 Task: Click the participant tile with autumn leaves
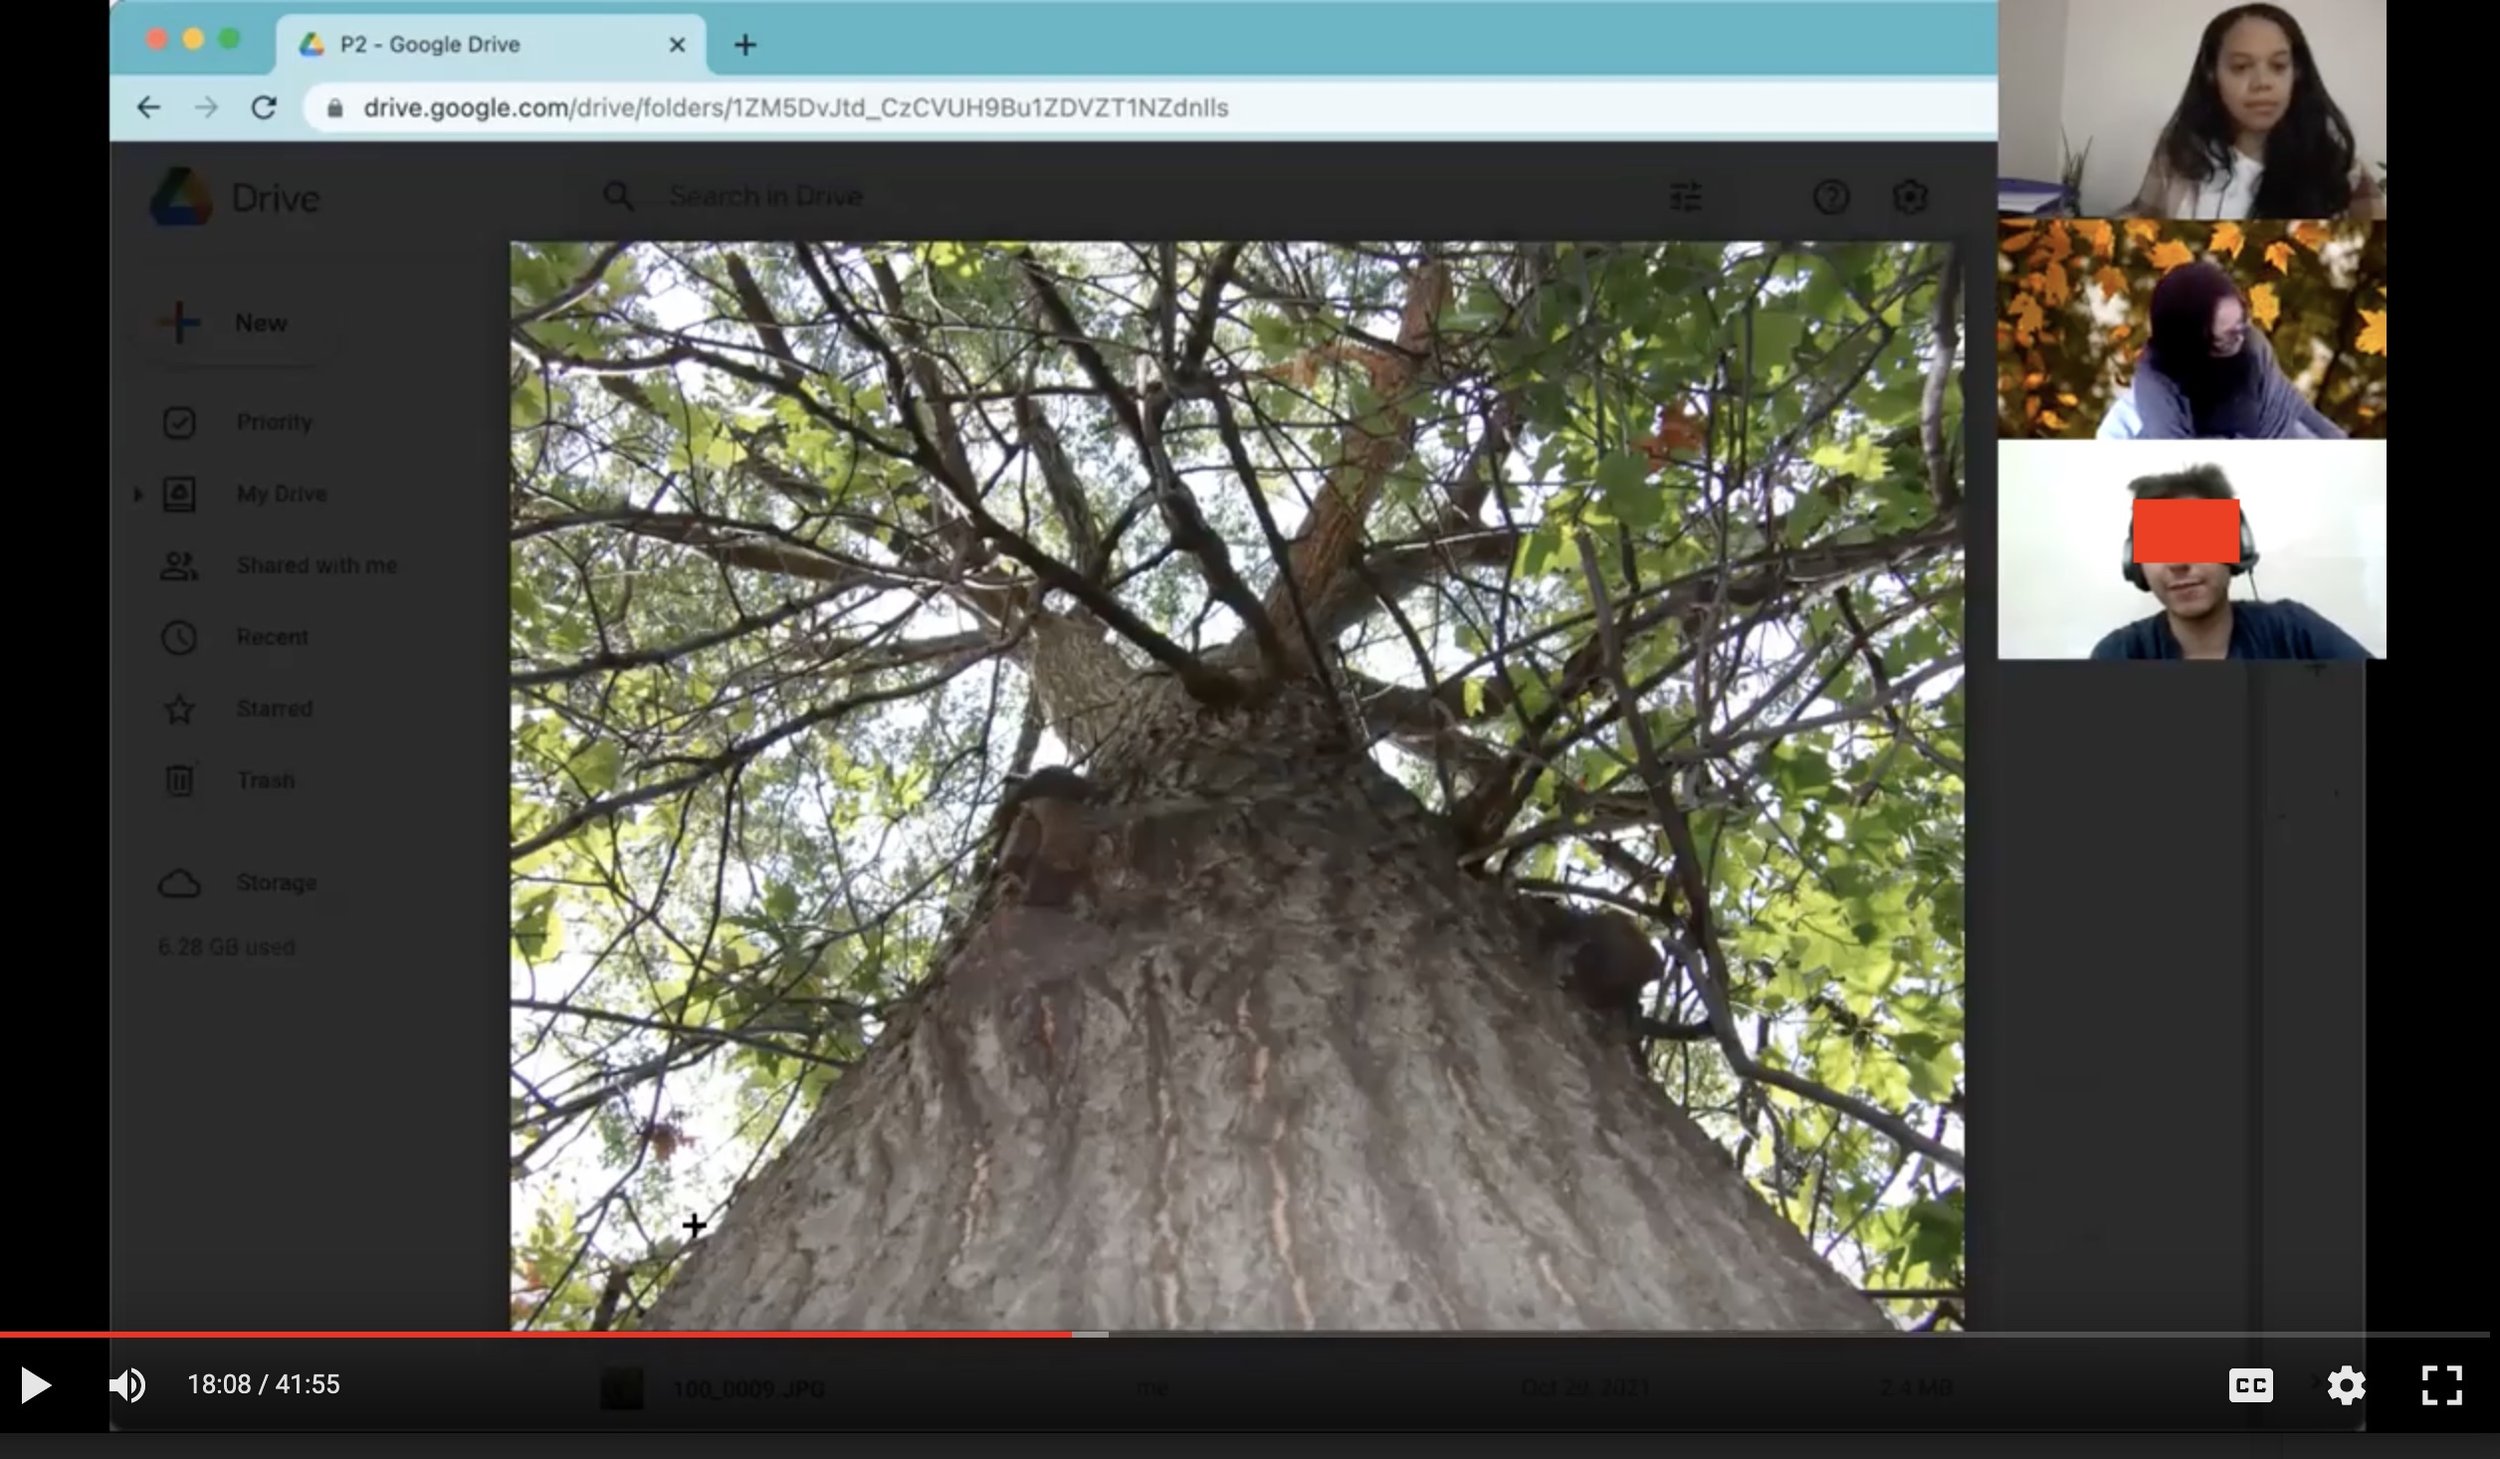[x=2192, y=329]
